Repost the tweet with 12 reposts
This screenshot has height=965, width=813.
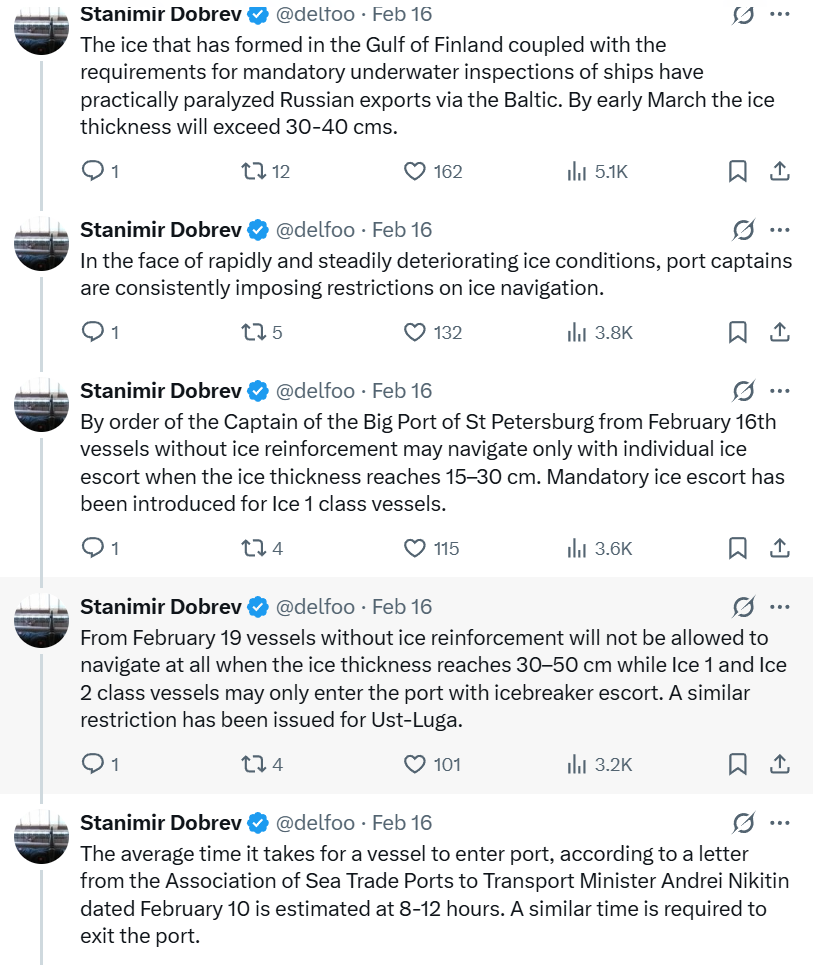click(x=254, y=171)
